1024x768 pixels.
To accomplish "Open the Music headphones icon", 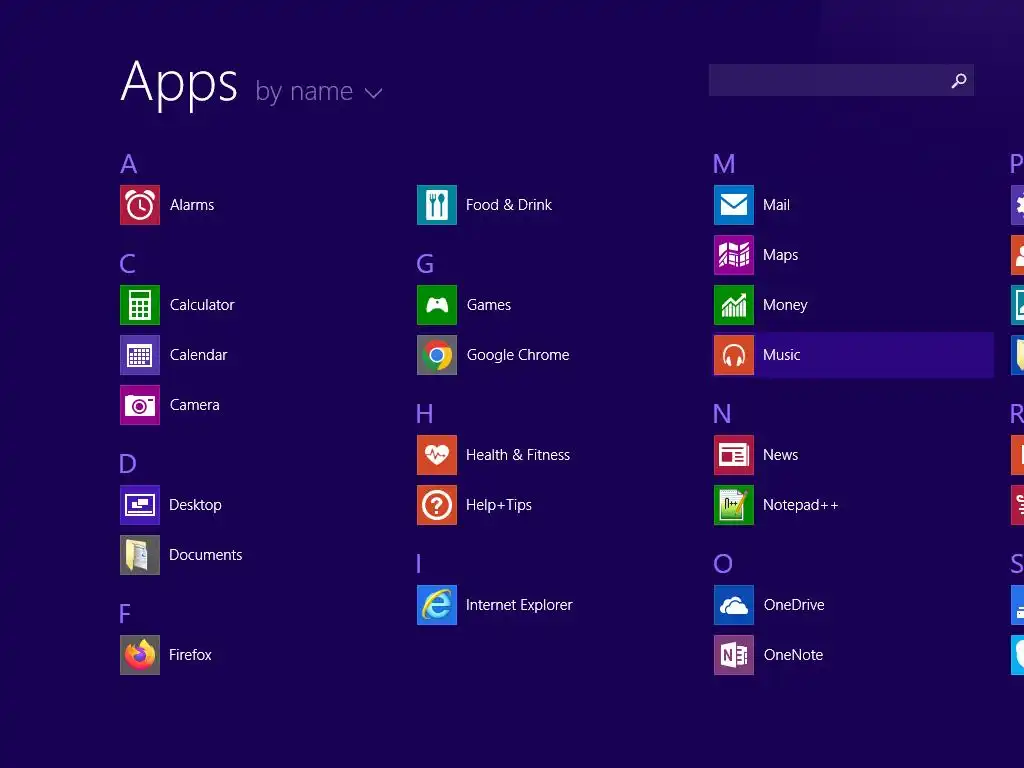I will [x=734, y=355].
